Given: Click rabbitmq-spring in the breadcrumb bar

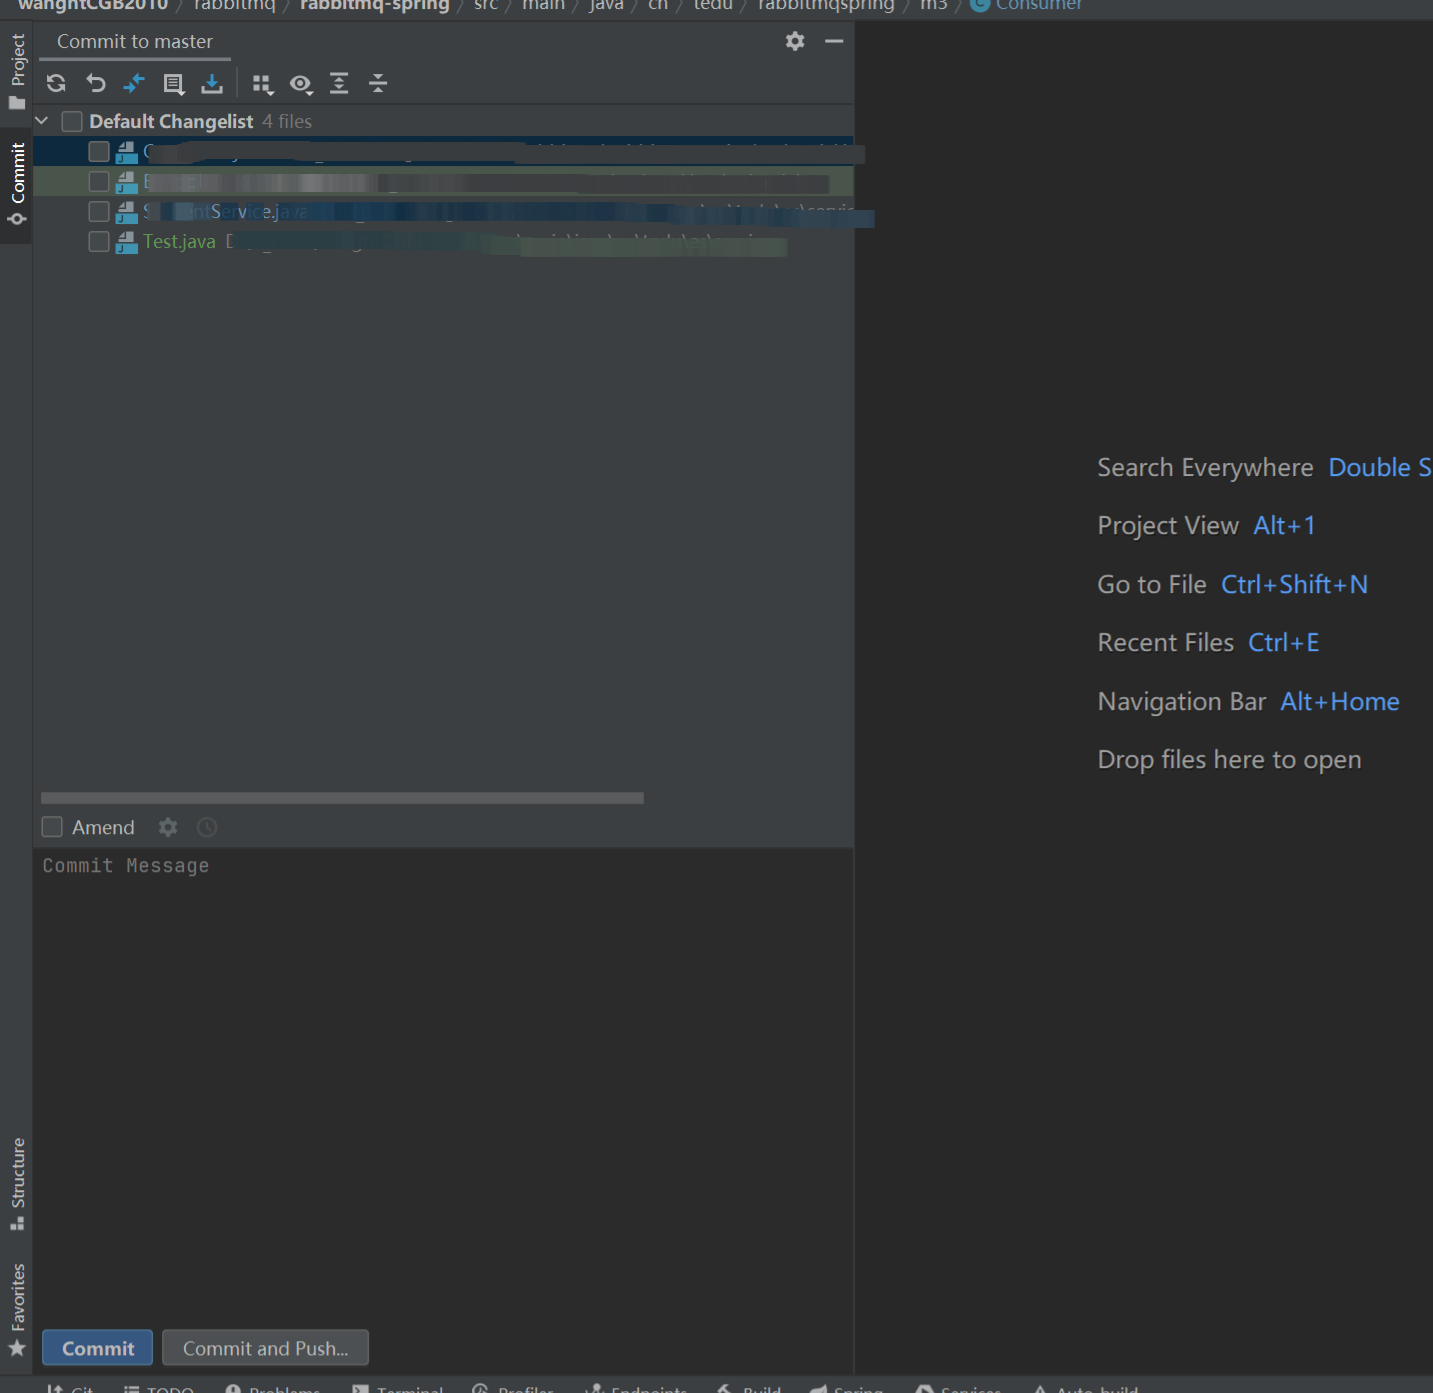Looking at the screenshot, I should click(x=374, y=5).
